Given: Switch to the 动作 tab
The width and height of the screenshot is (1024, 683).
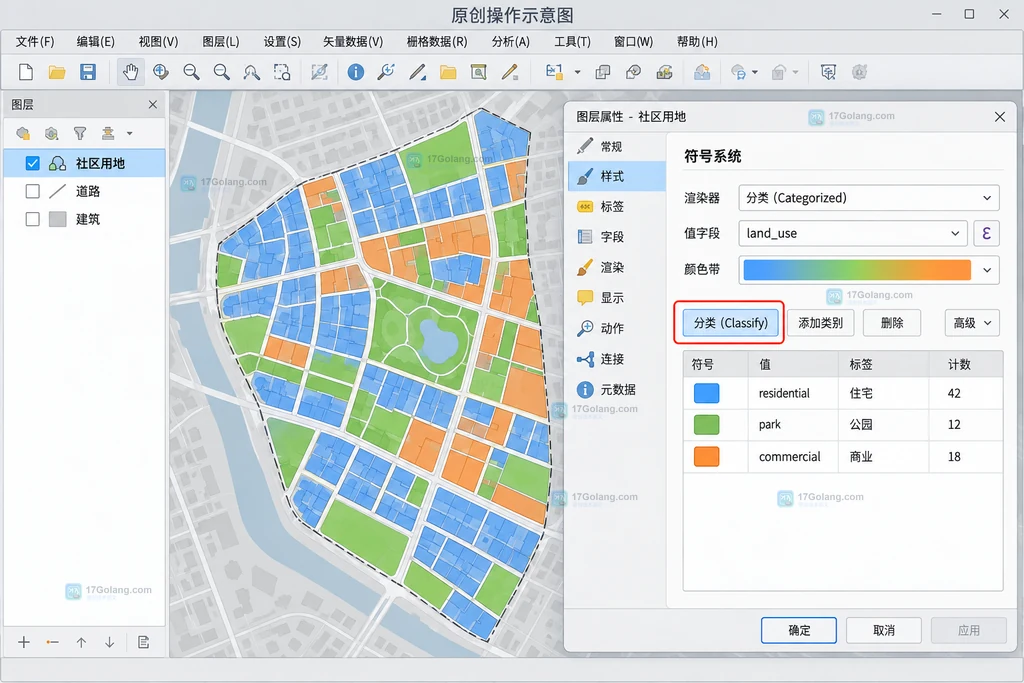Looking at the screenshot, I should tap(616, 328).
